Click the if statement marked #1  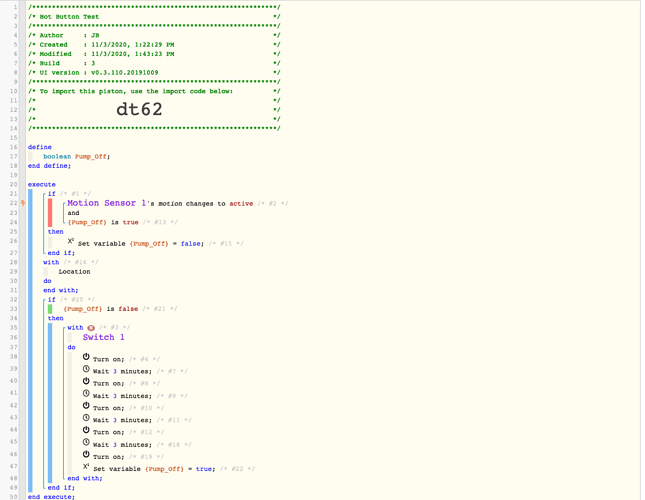[52, 194]
